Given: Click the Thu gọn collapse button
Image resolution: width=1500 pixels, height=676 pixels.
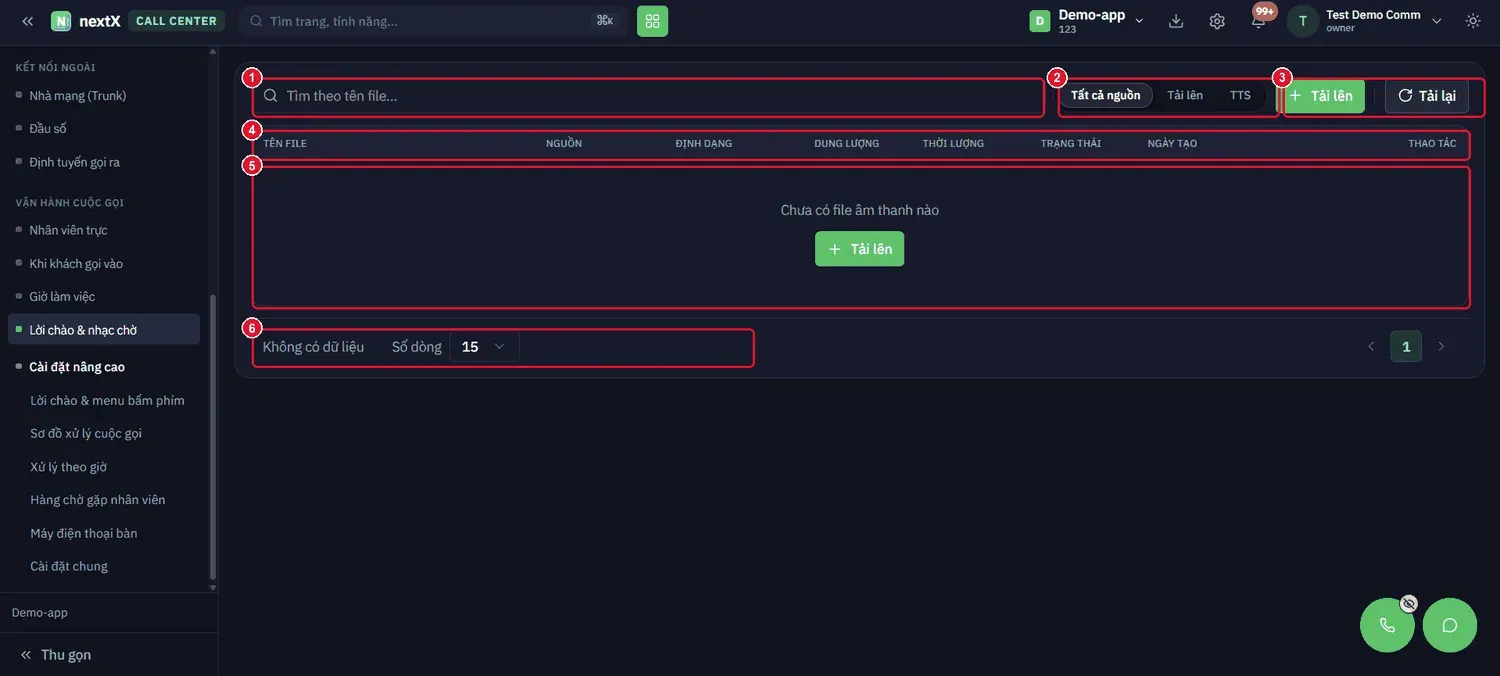Looking at the screenshot, I should 56,655.
